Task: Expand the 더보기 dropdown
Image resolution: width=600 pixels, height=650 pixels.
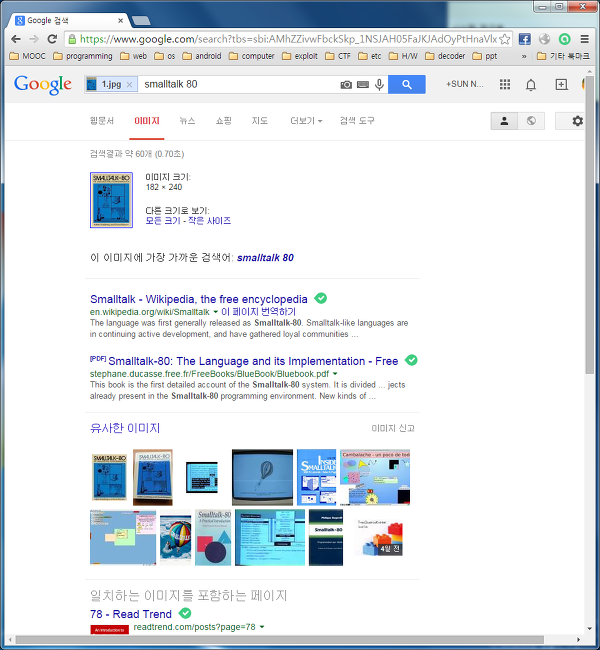Action: coord(306,121)
